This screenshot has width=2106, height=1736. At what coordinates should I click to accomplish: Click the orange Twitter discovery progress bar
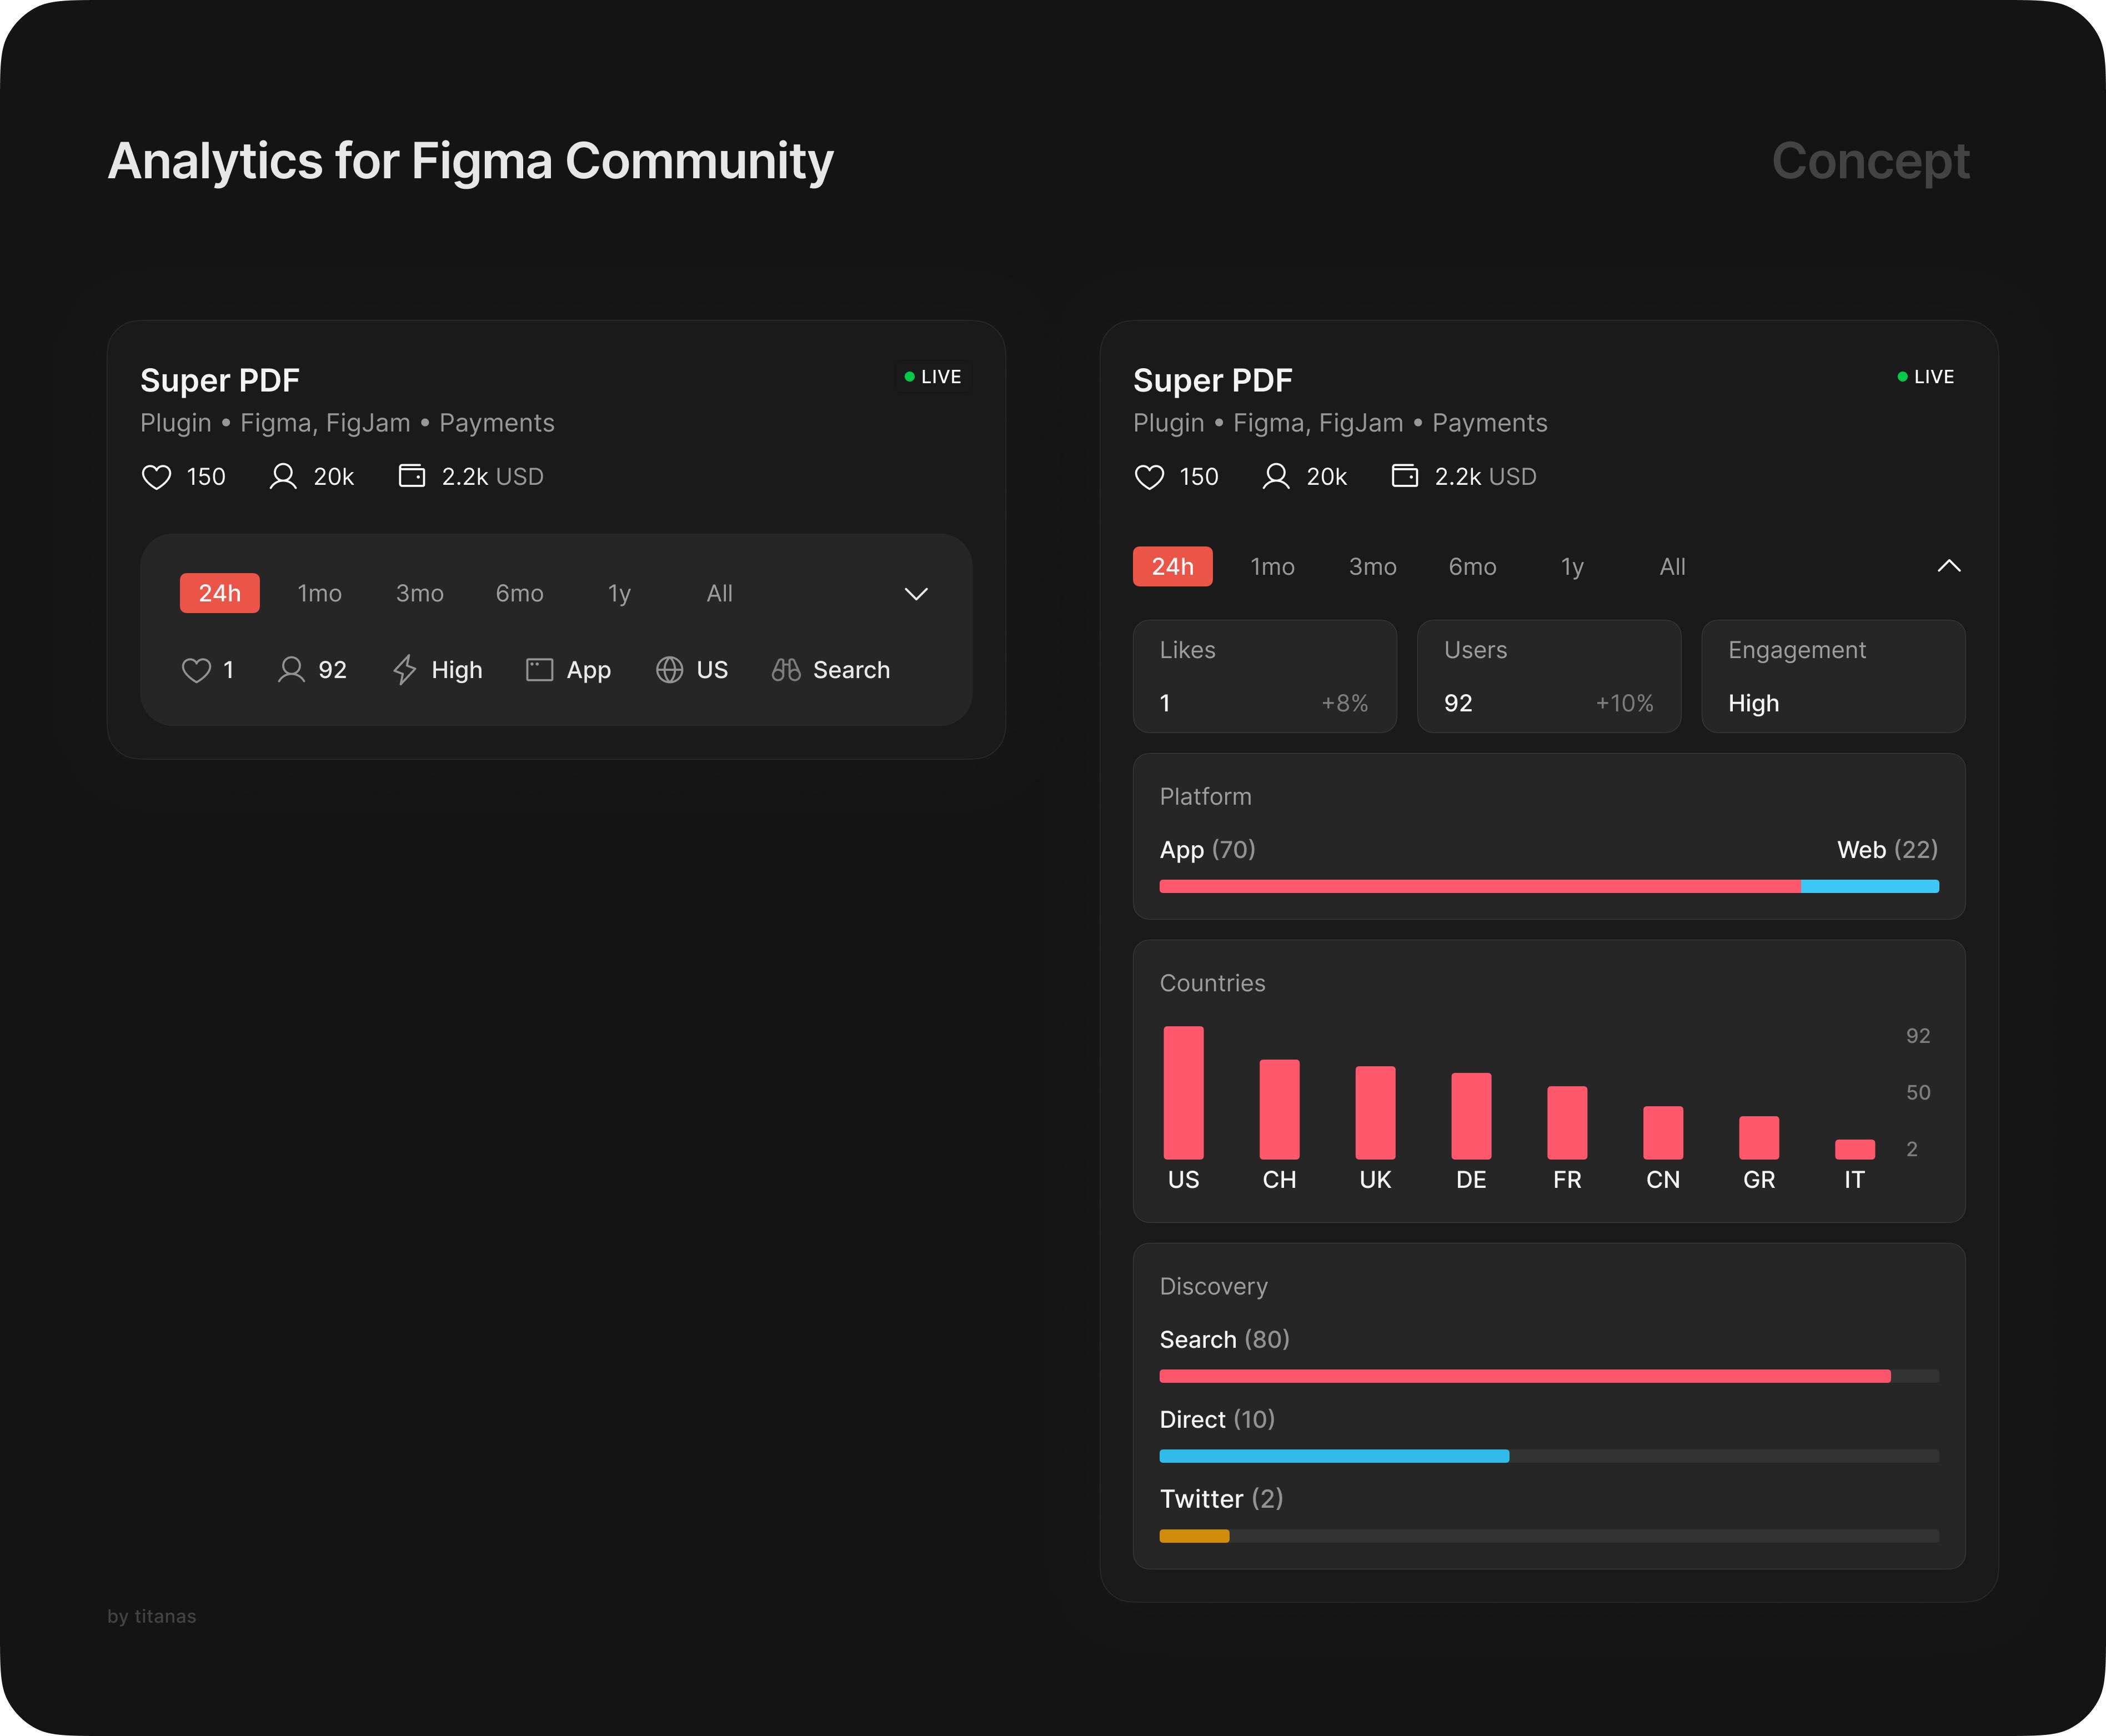[1194, 1536]
